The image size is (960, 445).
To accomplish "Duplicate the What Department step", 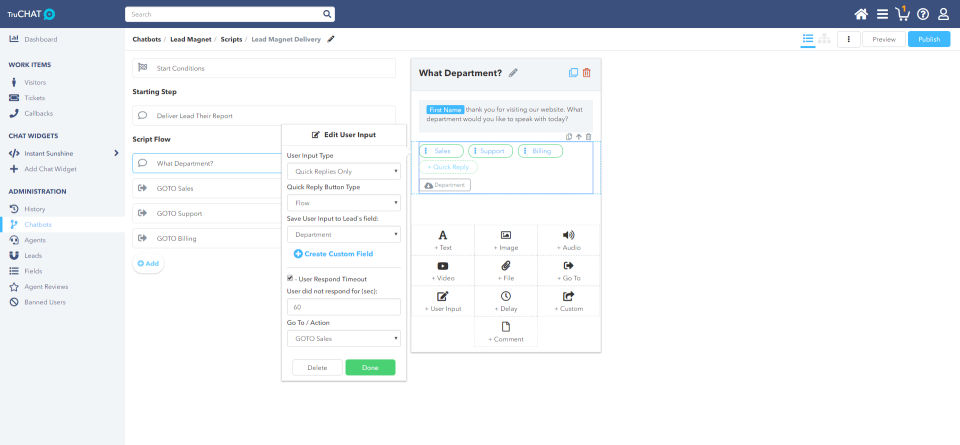I will click(573, 73).
